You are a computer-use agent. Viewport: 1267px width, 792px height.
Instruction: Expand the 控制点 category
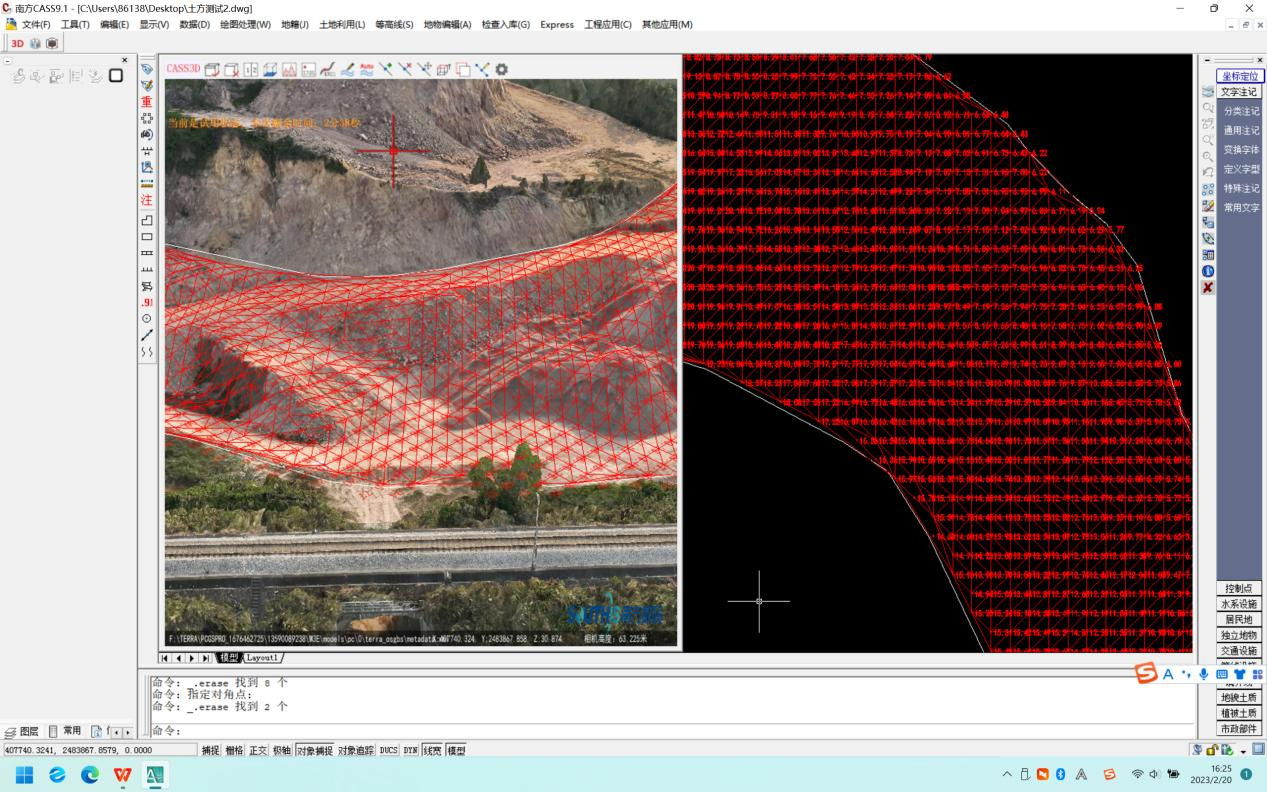1240,588
